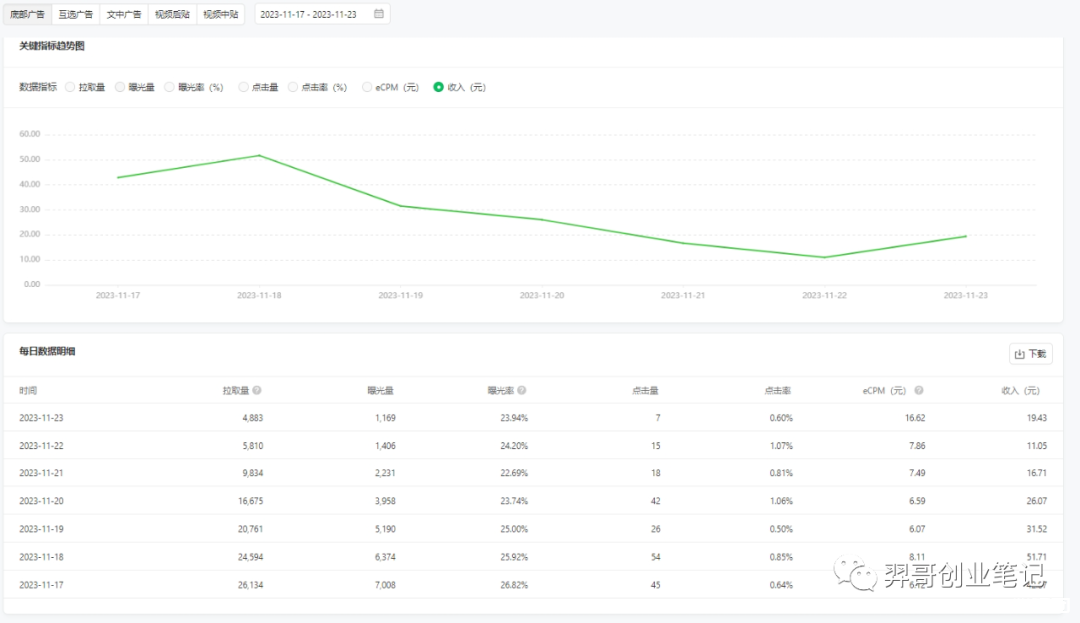
Task: Switch to the 视频中贴 tab
Action: (221, 14)
